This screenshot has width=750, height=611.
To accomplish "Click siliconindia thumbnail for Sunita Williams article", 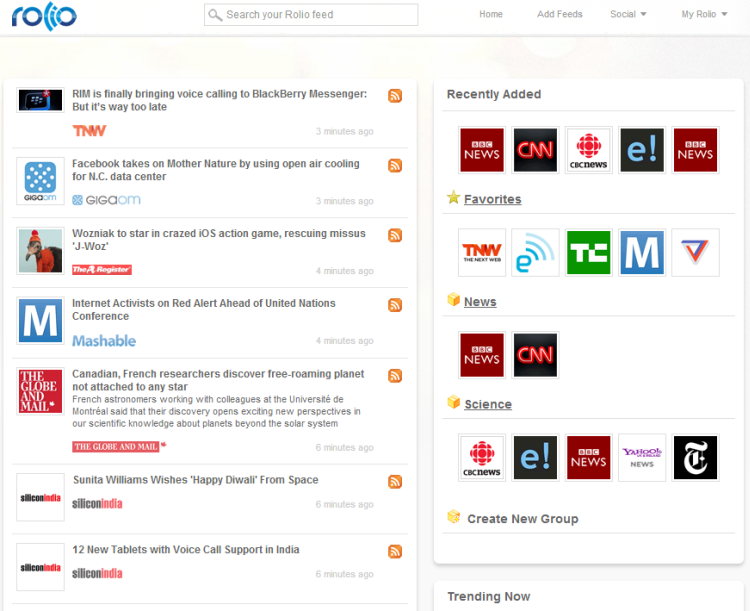I will click(40, 497).
